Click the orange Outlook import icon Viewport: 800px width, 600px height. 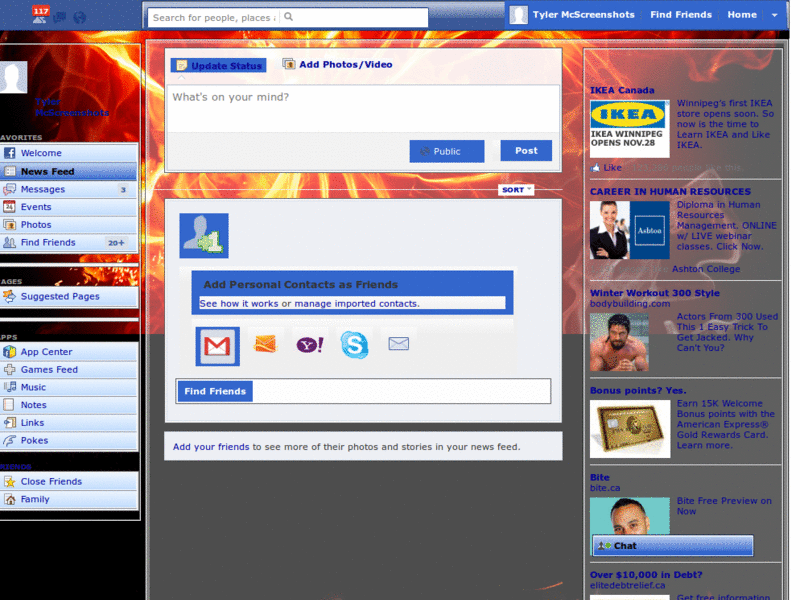[263, 343]
